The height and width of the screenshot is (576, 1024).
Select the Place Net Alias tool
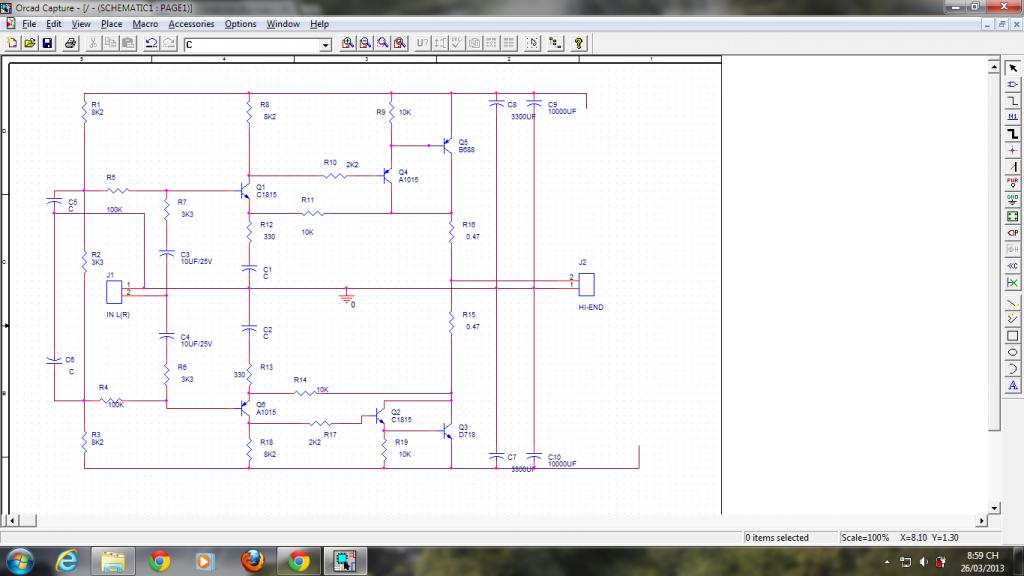(x=1012, y=117)
